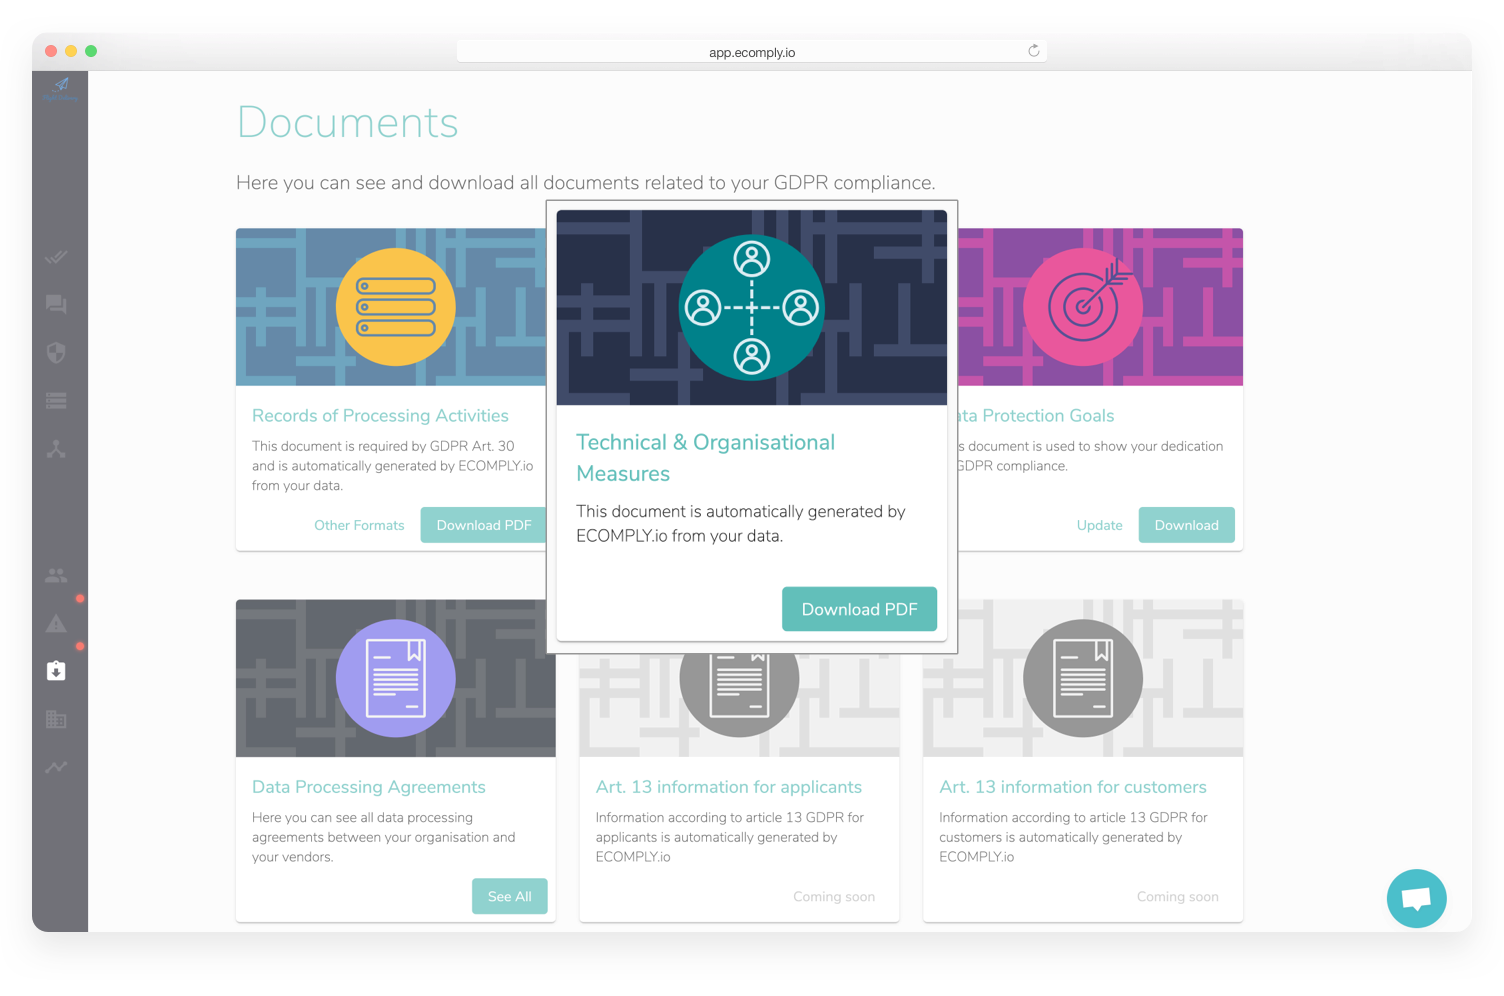1504x996 pixels.
Task: Open the people group sidebar item
Action: 56,575
